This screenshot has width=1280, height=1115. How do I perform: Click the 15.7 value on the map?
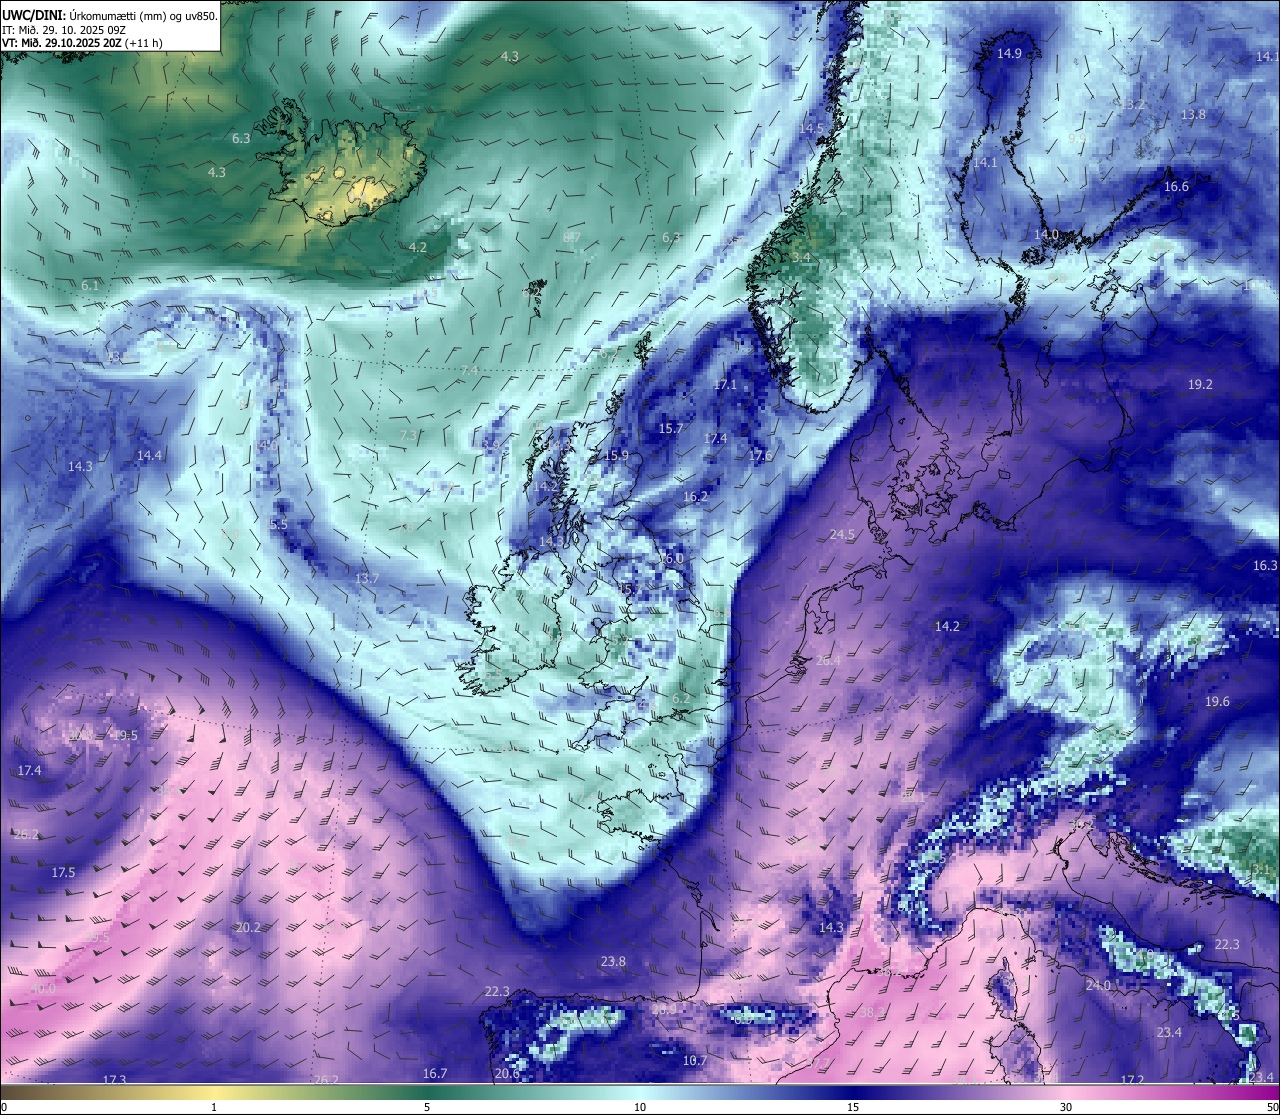click(671, 429)
